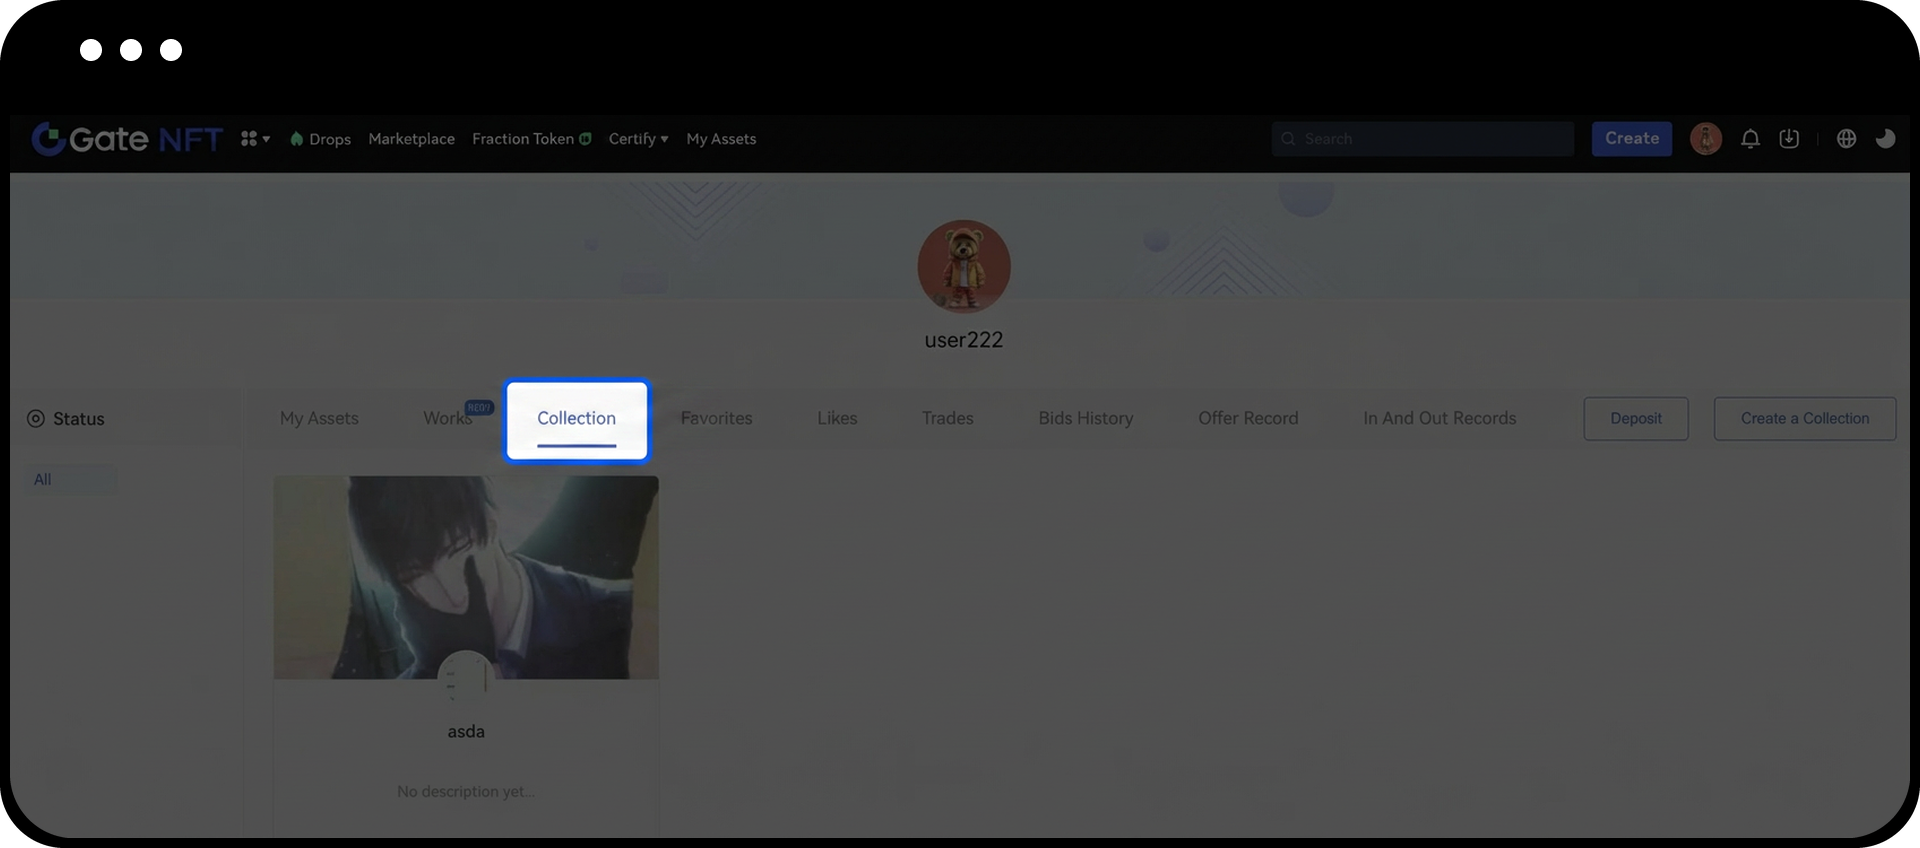Open the notifications bell icon

point(1750,139)
